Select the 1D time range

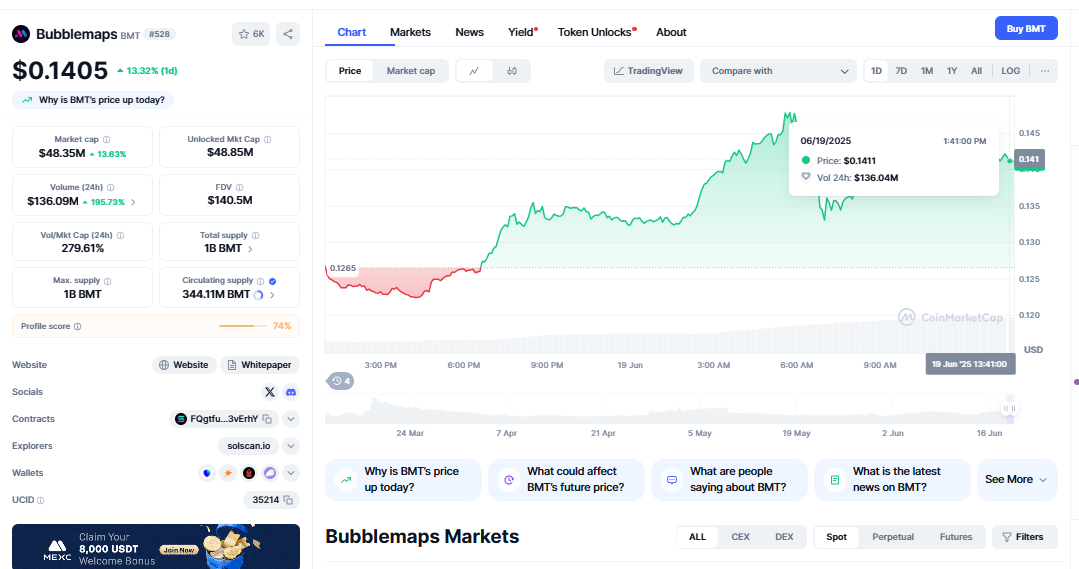tap(876, 71)
